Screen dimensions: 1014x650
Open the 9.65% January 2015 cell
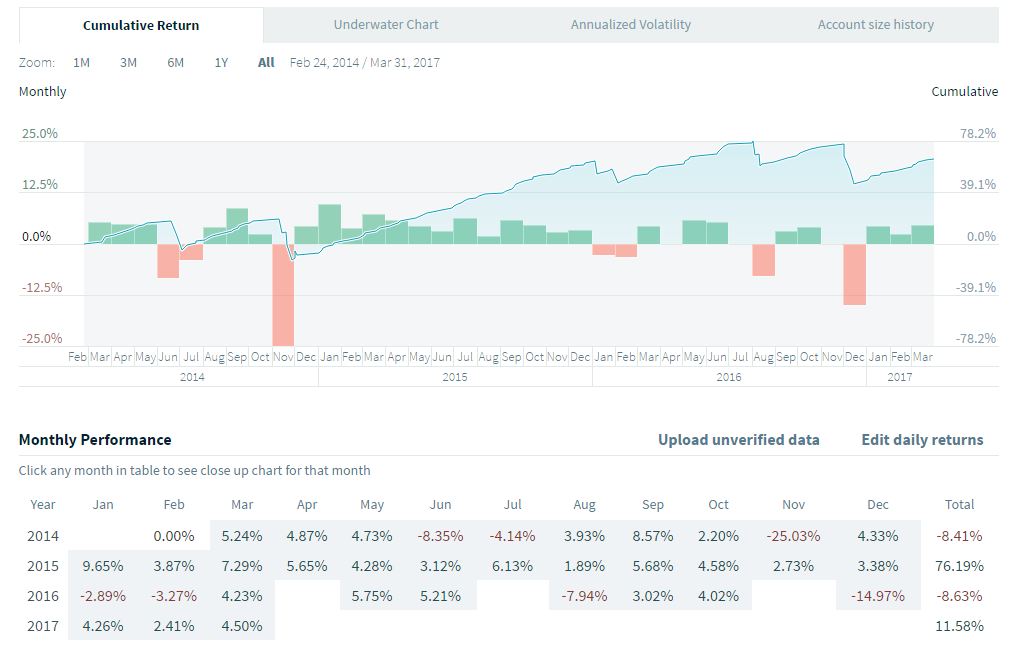tap(103, 566)
